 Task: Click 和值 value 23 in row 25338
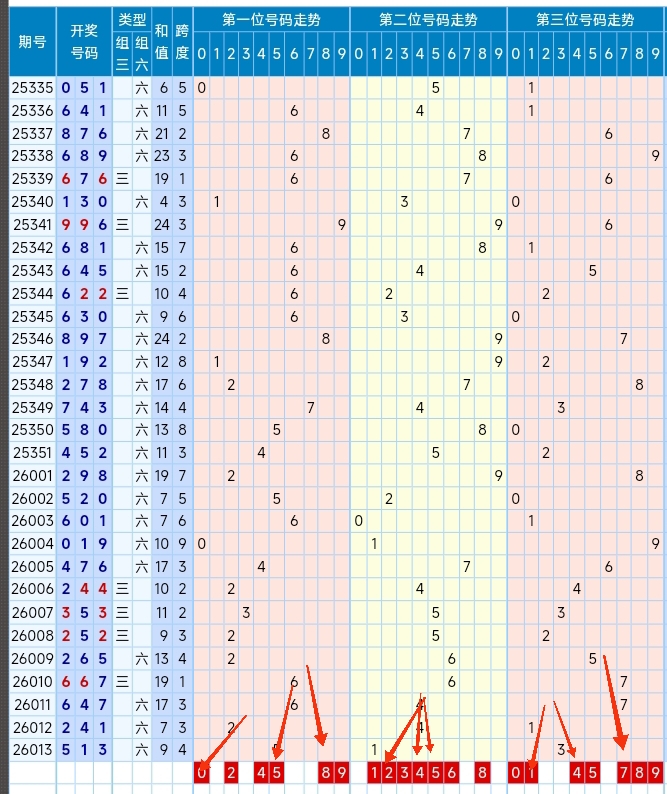tap(162, 155)
